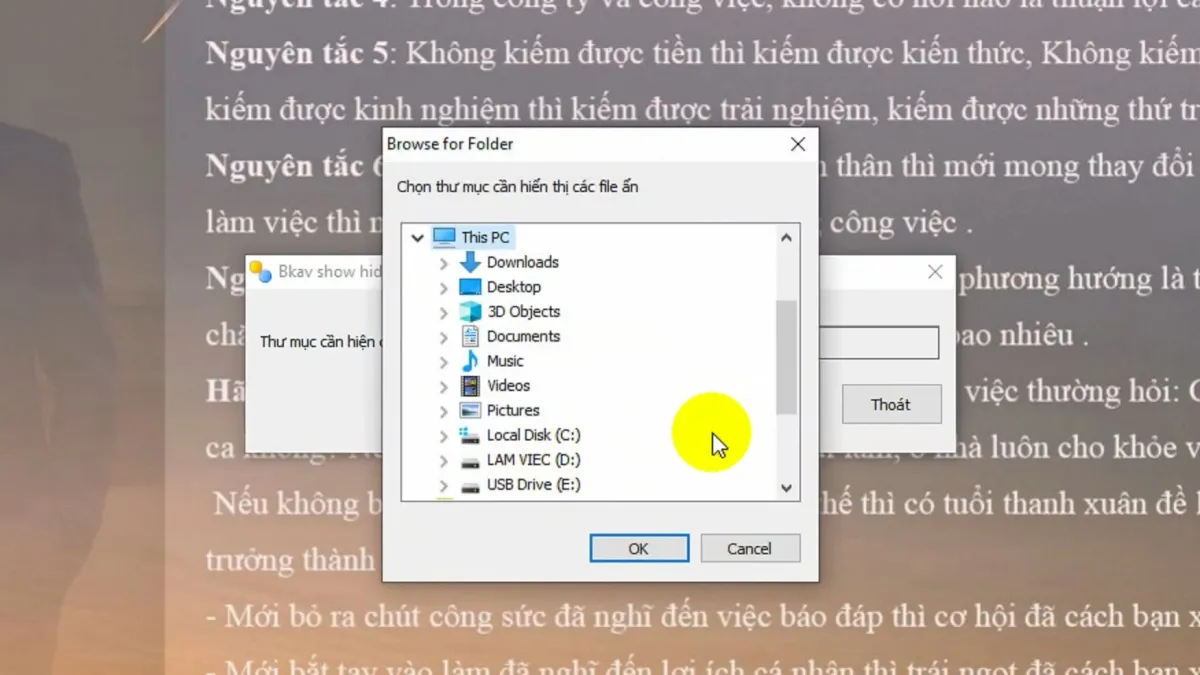
Task: Click the Desktop icon in the tree
Action: pyautogui.click(x=471, y=287)
